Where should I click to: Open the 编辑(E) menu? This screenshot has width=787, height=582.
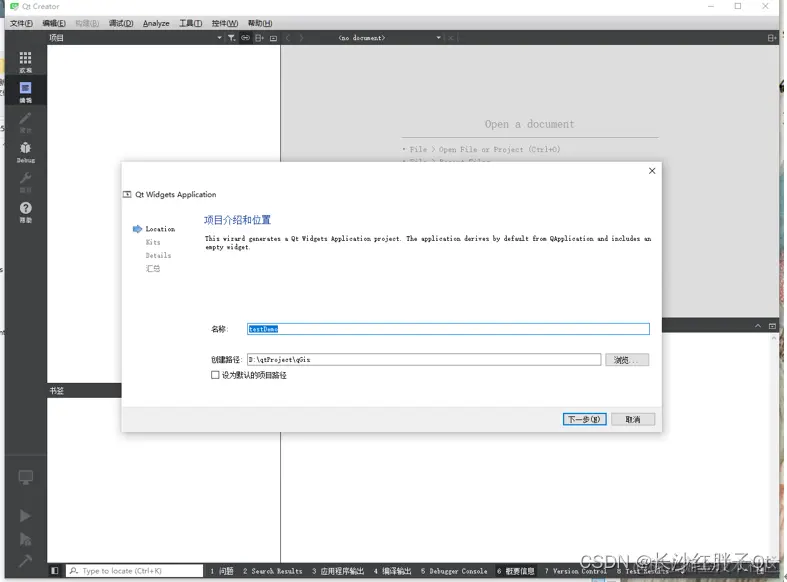click(x=54, y=23)
